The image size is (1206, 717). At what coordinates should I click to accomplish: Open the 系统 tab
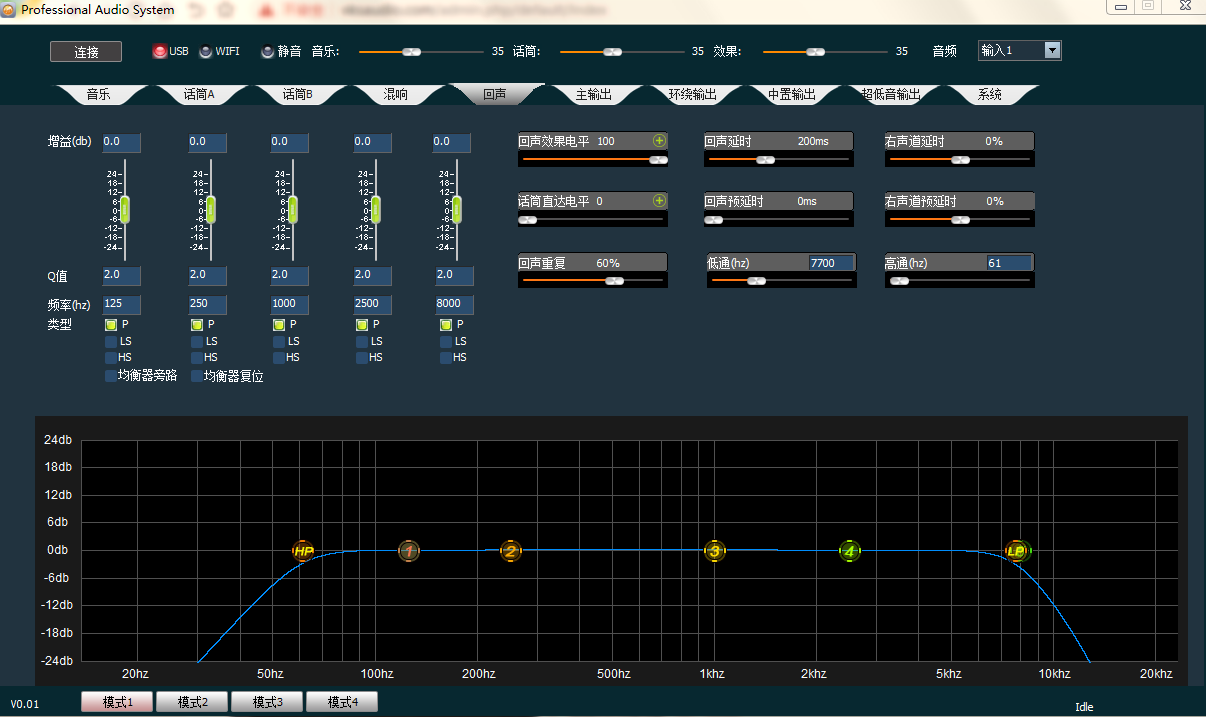pos(989,95)
